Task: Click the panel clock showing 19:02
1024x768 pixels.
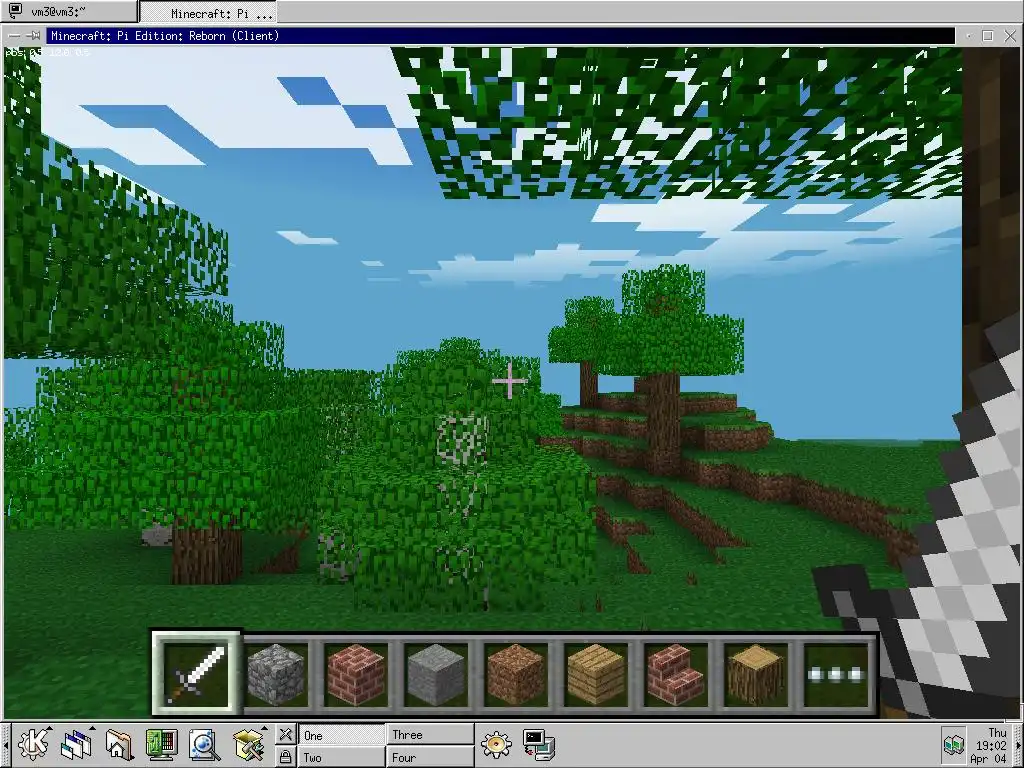Action: click(x=990, y=745)
